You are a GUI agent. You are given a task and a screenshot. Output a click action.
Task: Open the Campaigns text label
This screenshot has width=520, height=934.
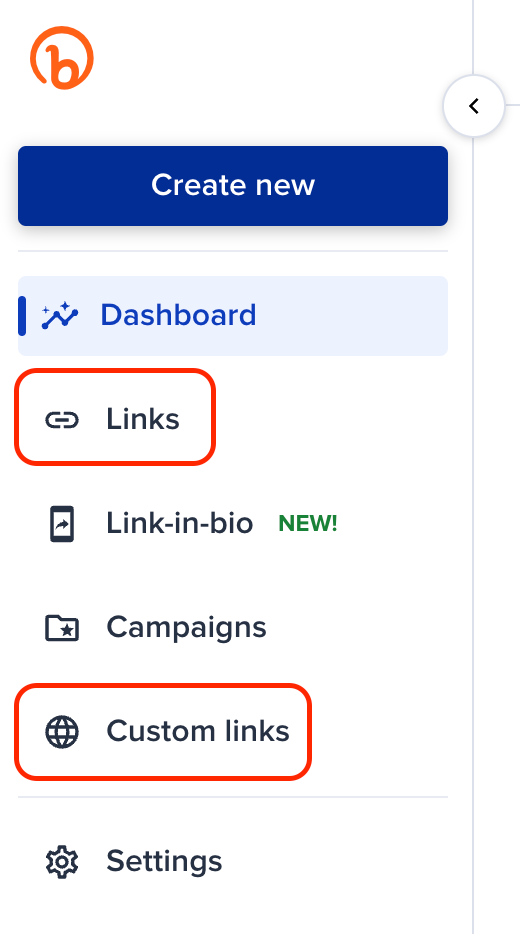coord(186,627)
